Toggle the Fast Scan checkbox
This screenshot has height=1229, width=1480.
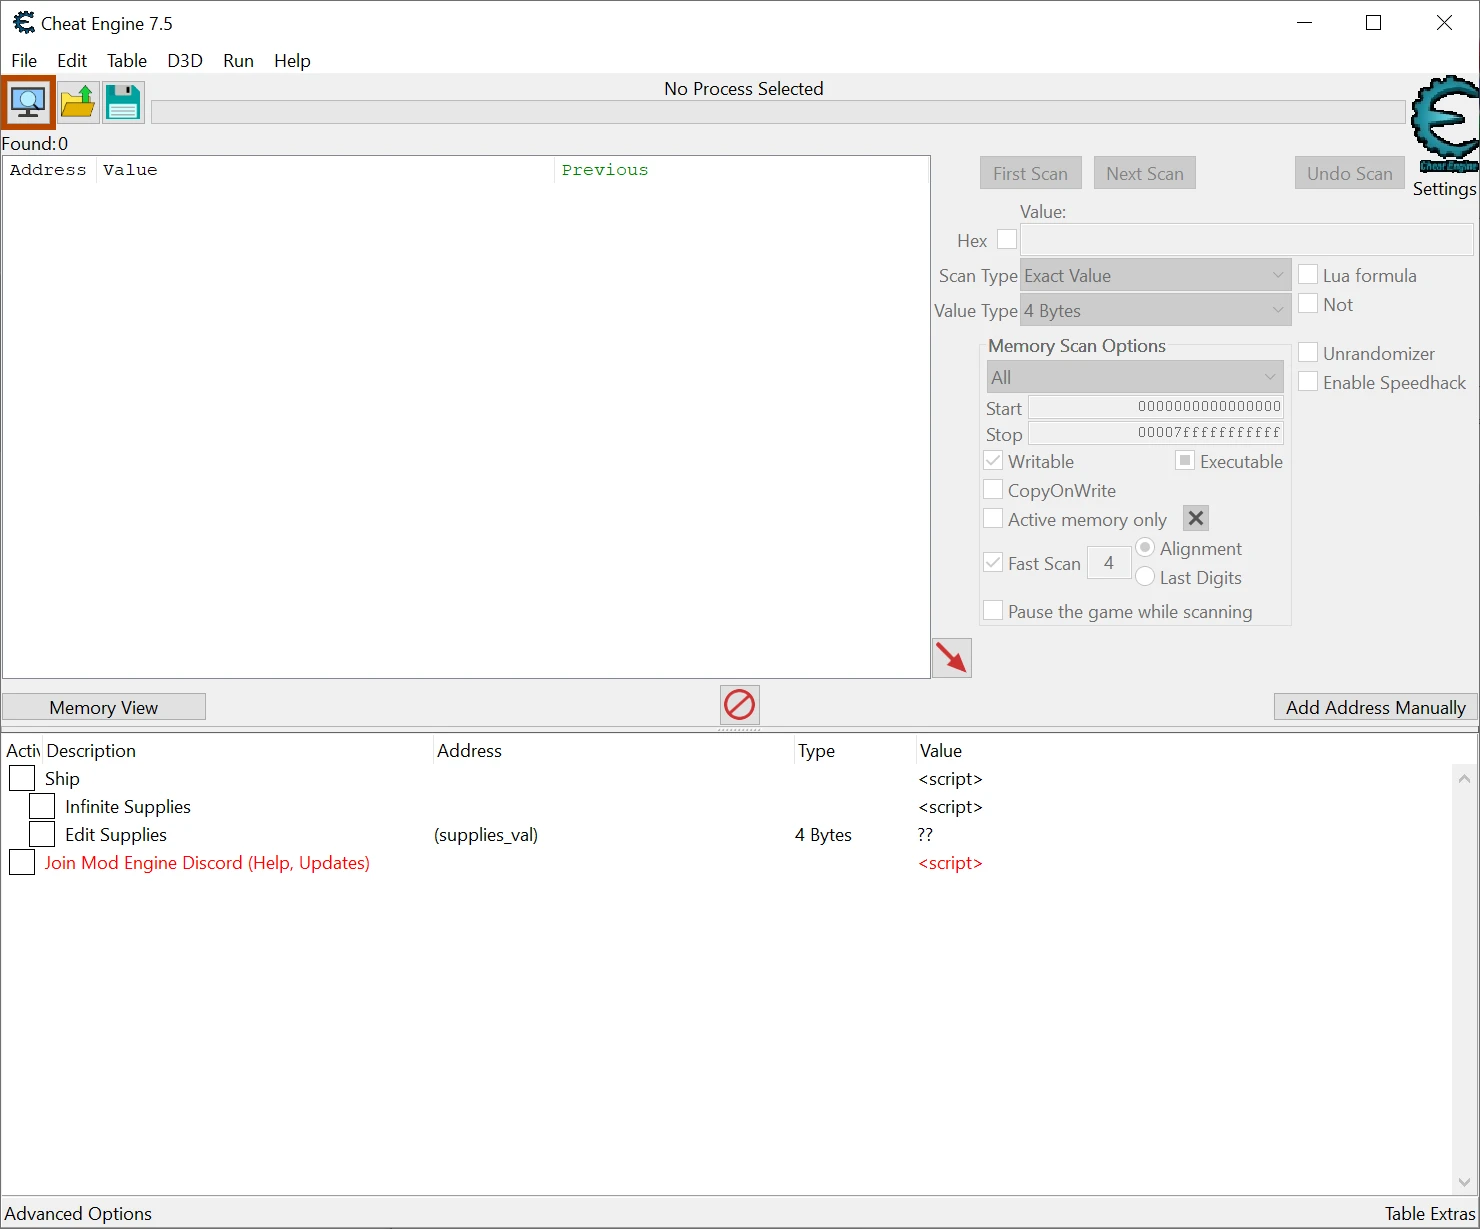click(993, 562)
